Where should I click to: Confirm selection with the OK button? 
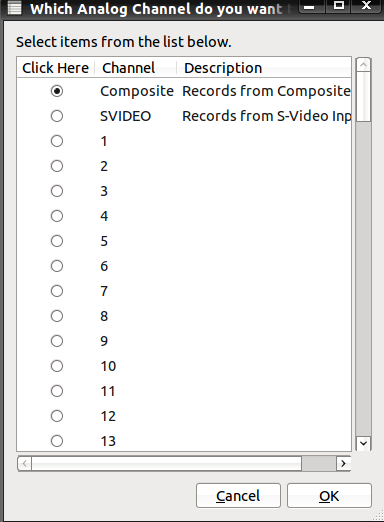tap(329, 496)
